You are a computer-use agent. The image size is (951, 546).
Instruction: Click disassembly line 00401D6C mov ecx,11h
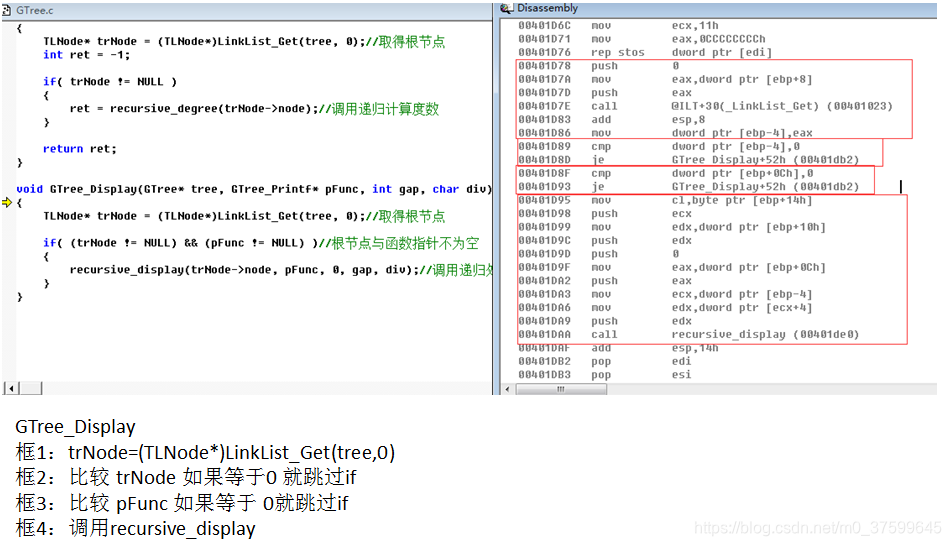(x=618, y=25)
